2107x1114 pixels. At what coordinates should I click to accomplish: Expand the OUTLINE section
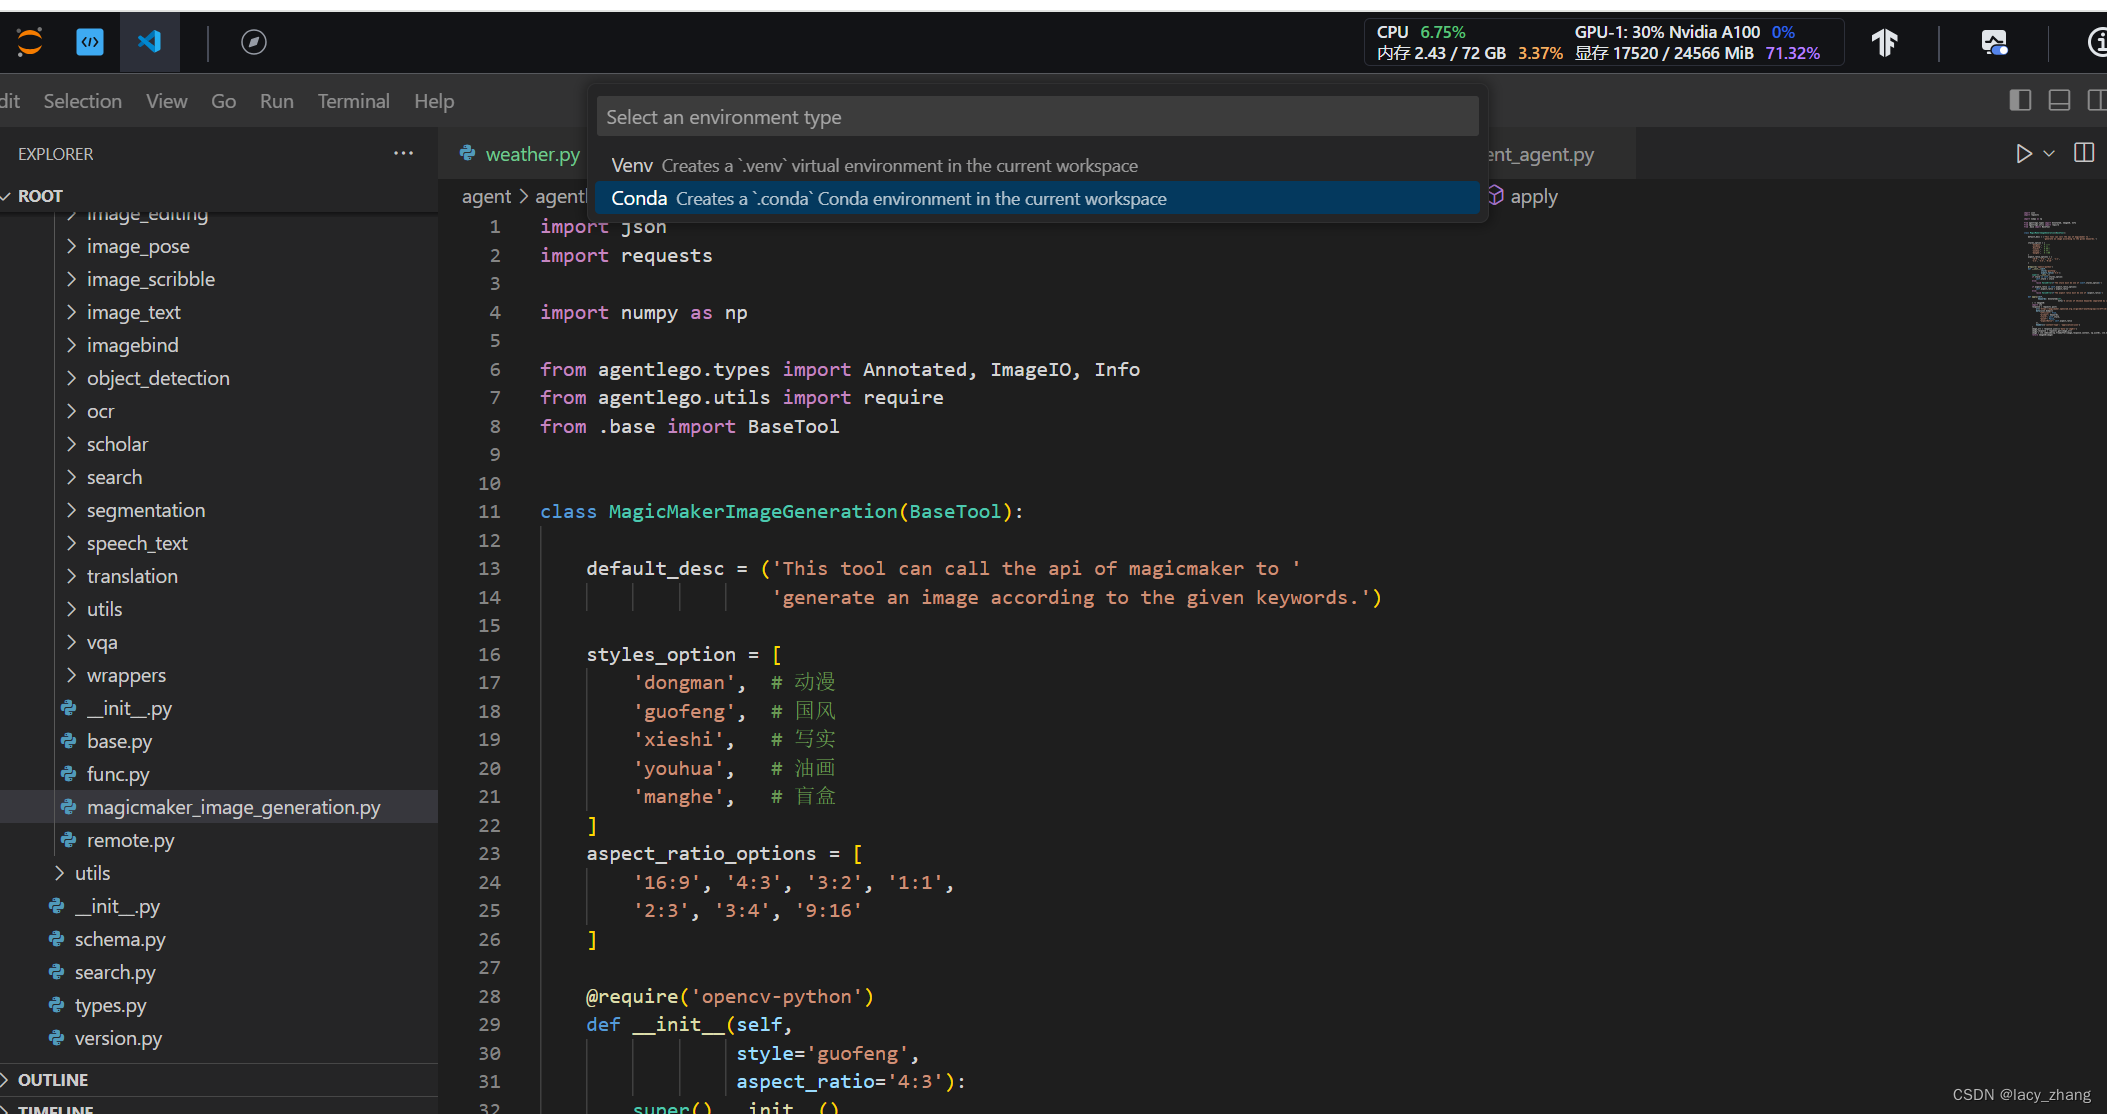click(x=53, y=1080)
